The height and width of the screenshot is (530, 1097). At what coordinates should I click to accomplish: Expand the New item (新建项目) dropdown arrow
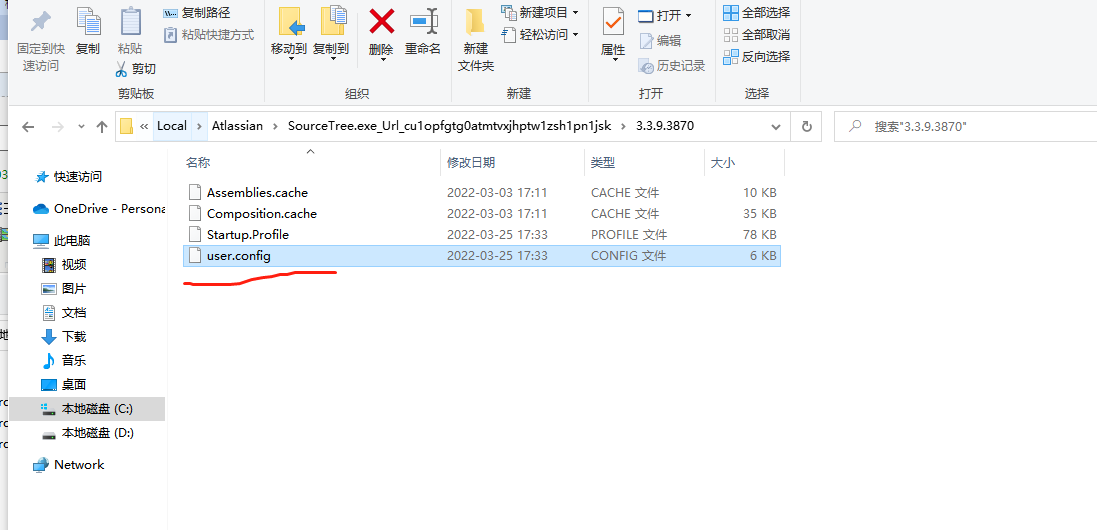click(575, 13)
